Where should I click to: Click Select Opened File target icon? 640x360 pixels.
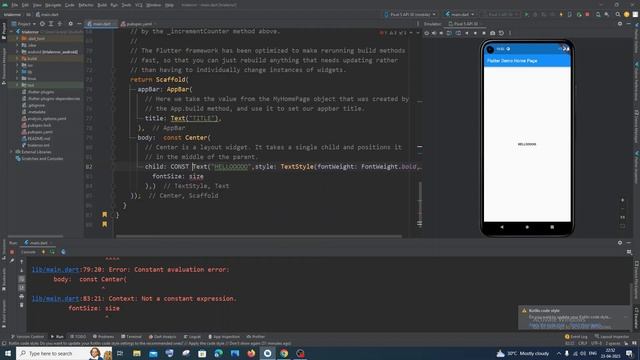coord(42,24)
